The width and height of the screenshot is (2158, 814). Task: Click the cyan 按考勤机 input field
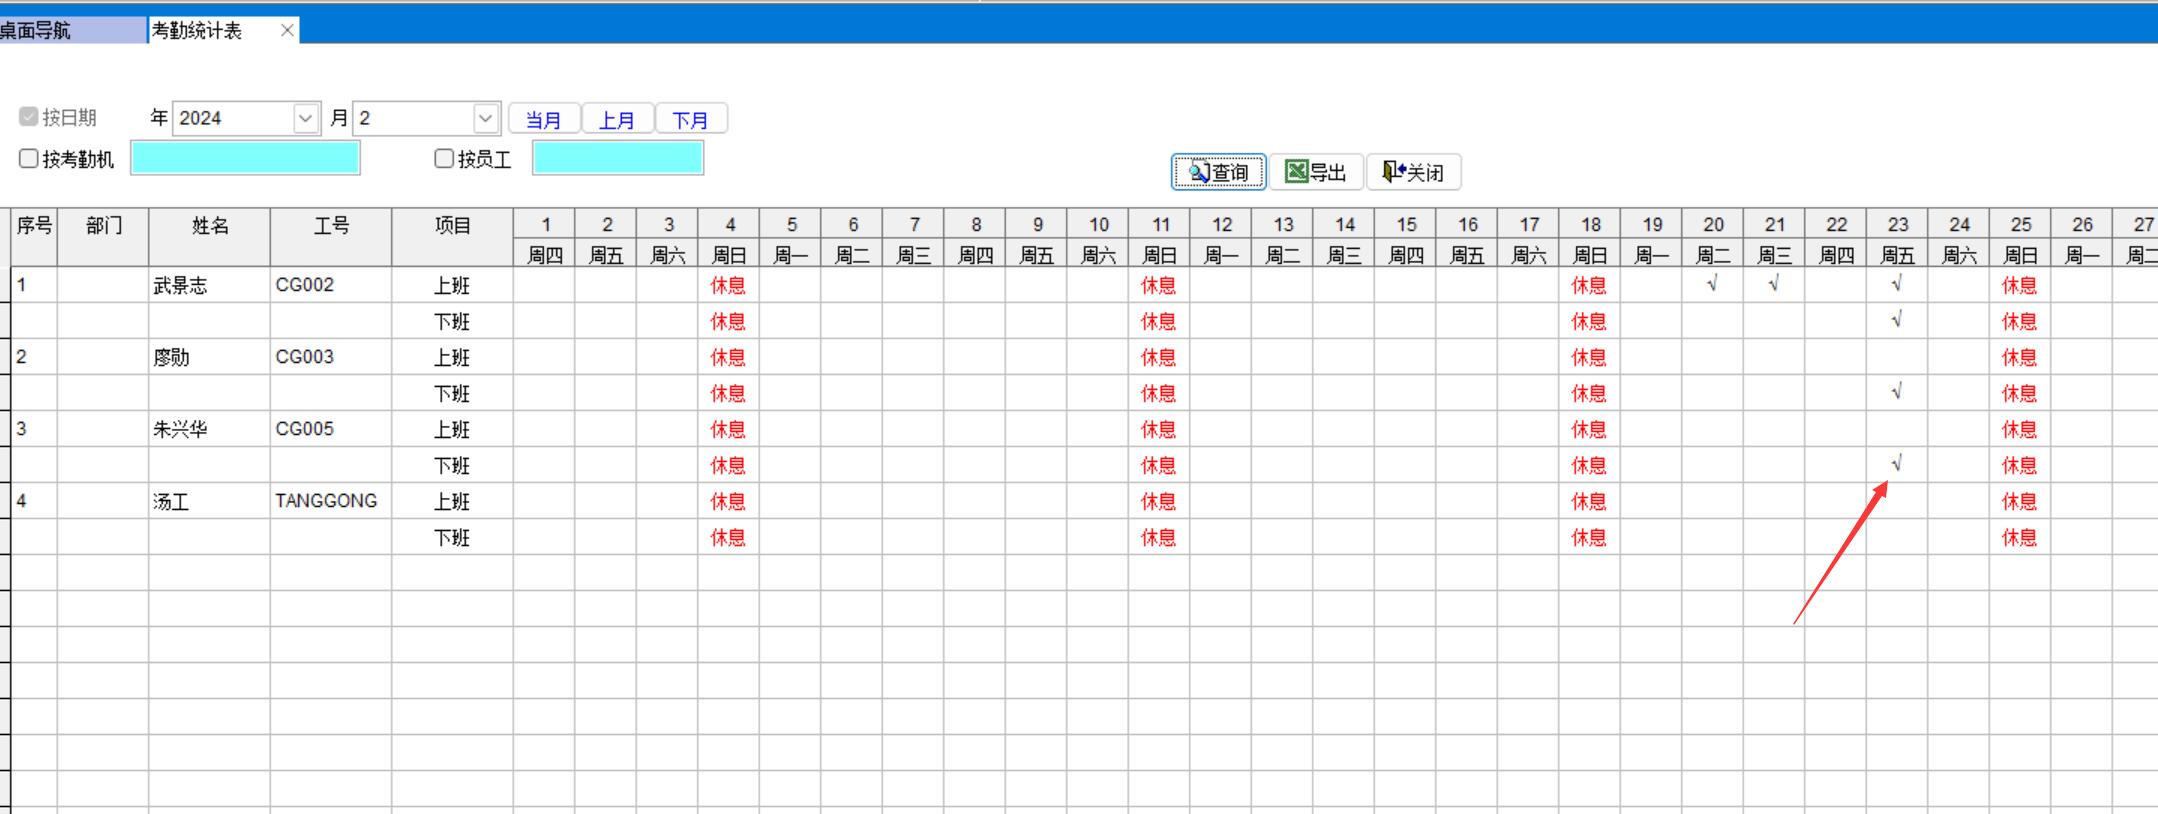pos(245,158)
